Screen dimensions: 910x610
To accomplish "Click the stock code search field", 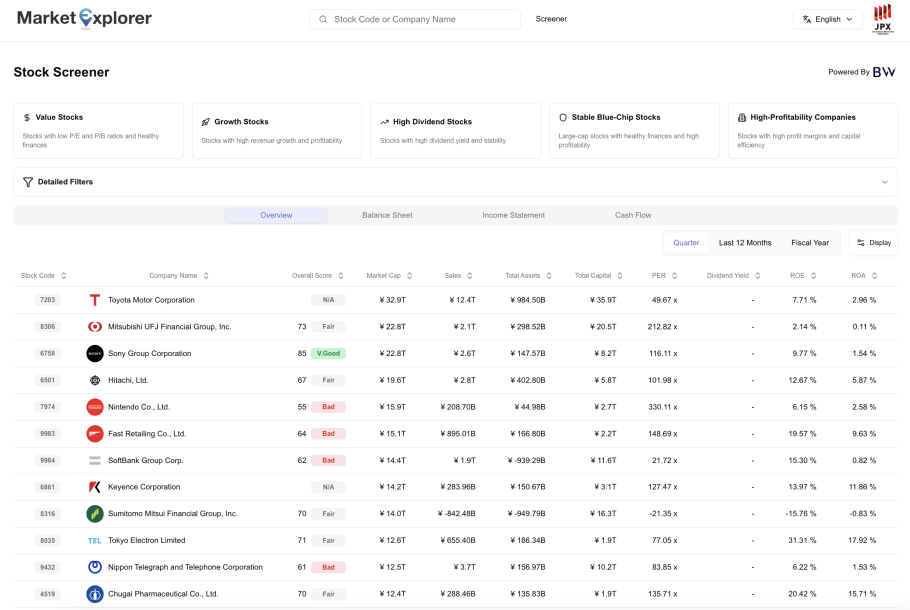I will [415, 19].
